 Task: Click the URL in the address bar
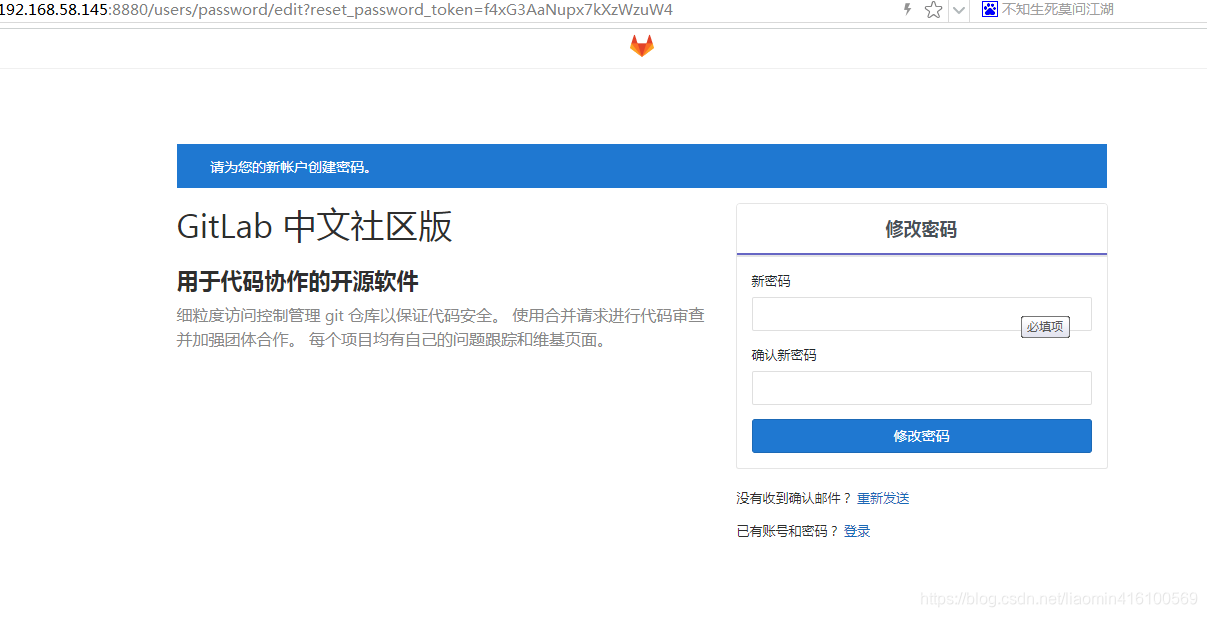pos(336,9)
